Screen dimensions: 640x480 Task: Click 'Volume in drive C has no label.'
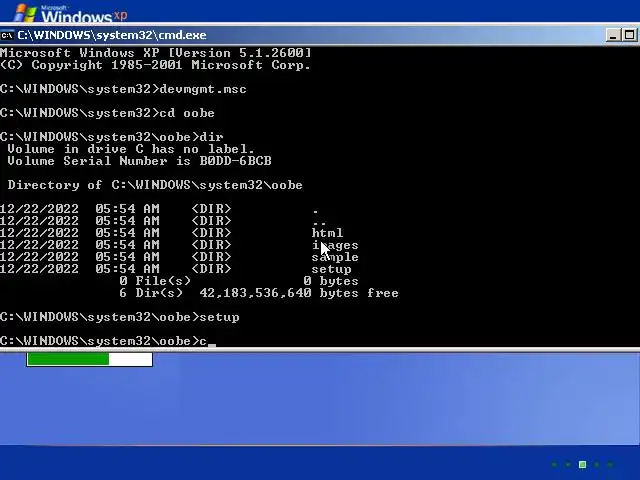tap(131, 149)
